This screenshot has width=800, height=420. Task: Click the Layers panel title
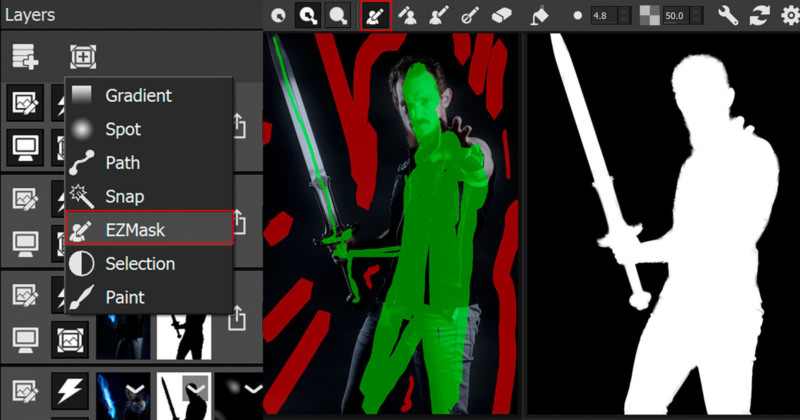pyautogui.click(x=30, y=15)
